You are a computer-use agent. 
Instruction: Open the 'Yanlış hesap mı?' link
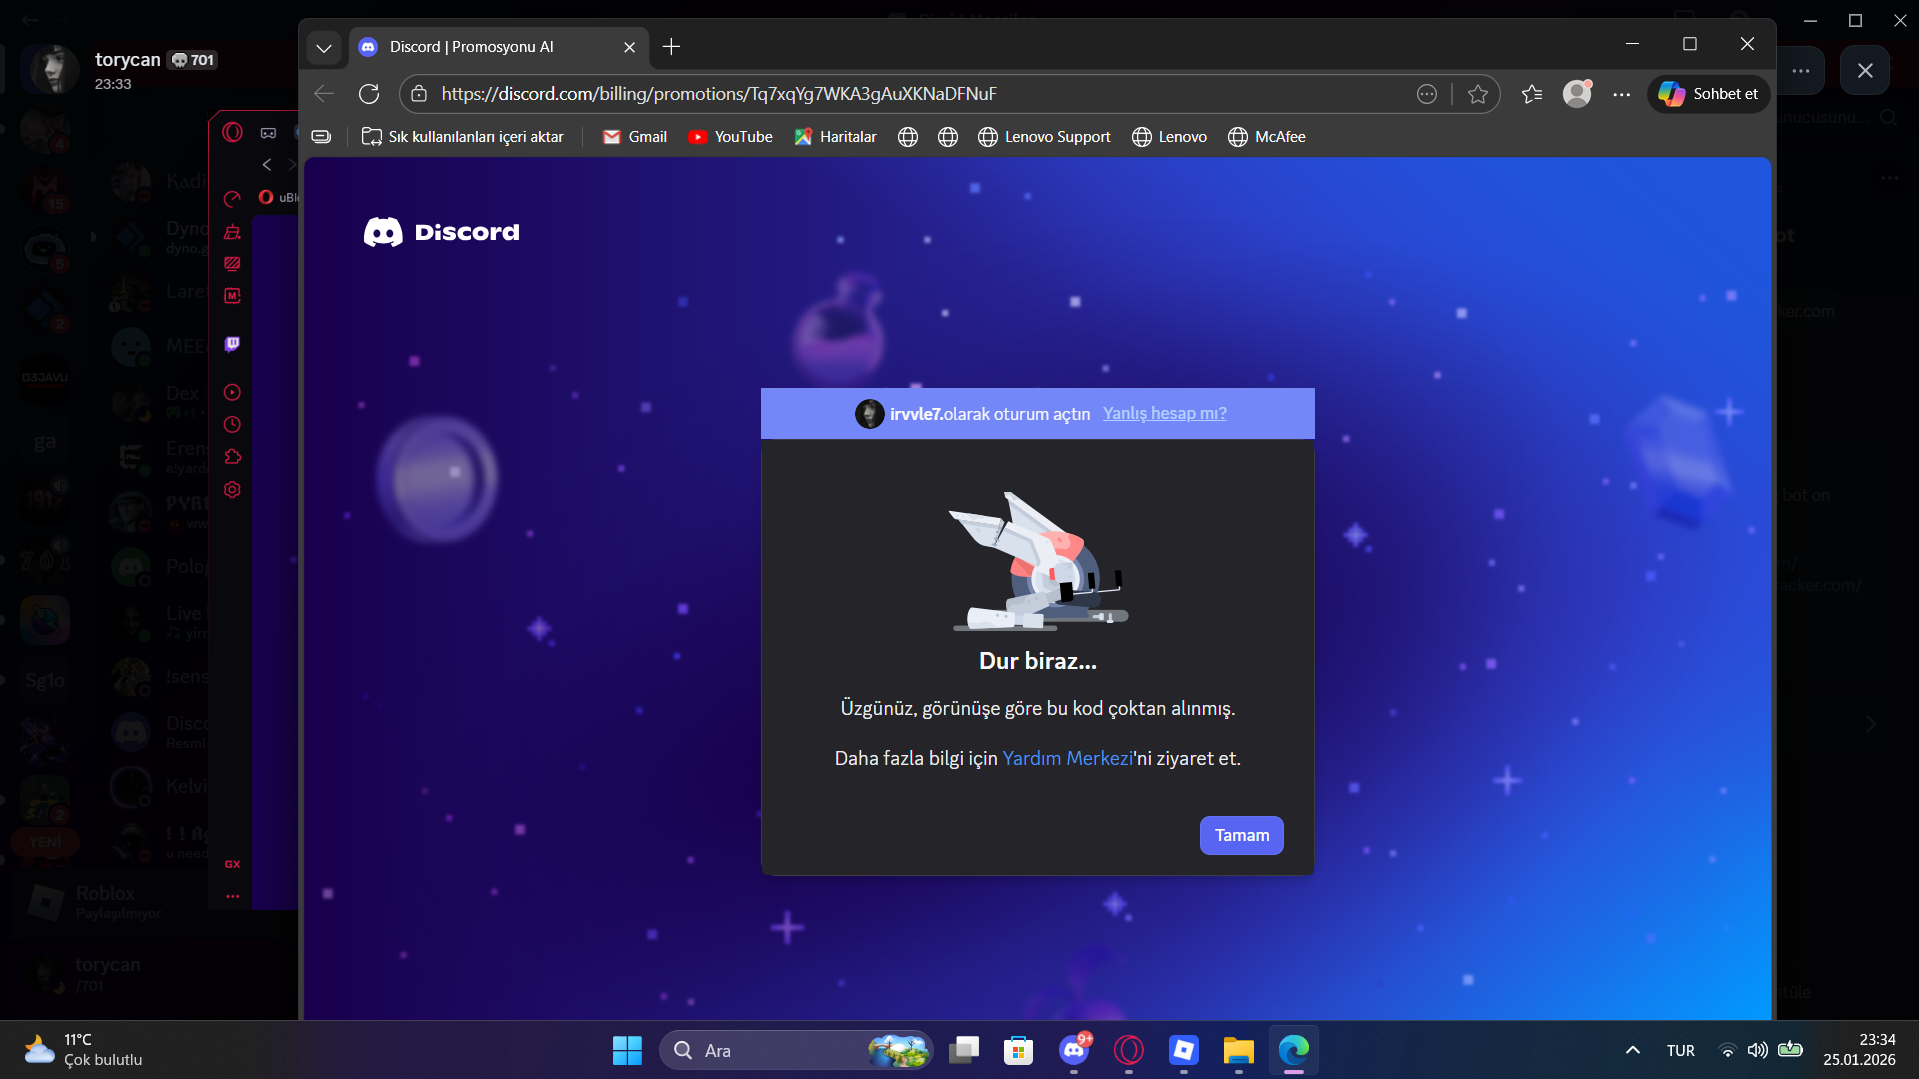click(x=1164, y=413)
